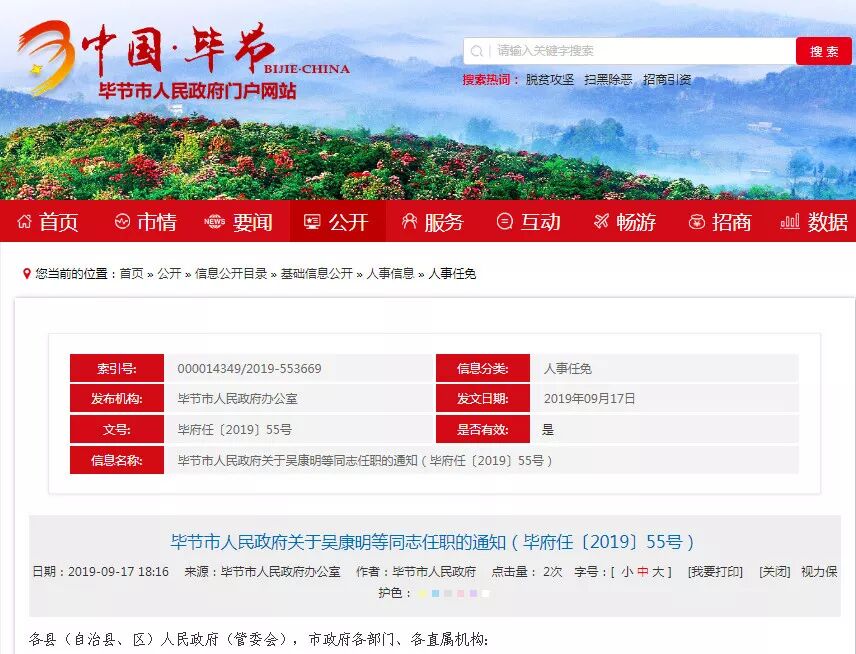Select the pink eye-protection color swatch
This screenshot has height=654, width=856.
(460, 593)
